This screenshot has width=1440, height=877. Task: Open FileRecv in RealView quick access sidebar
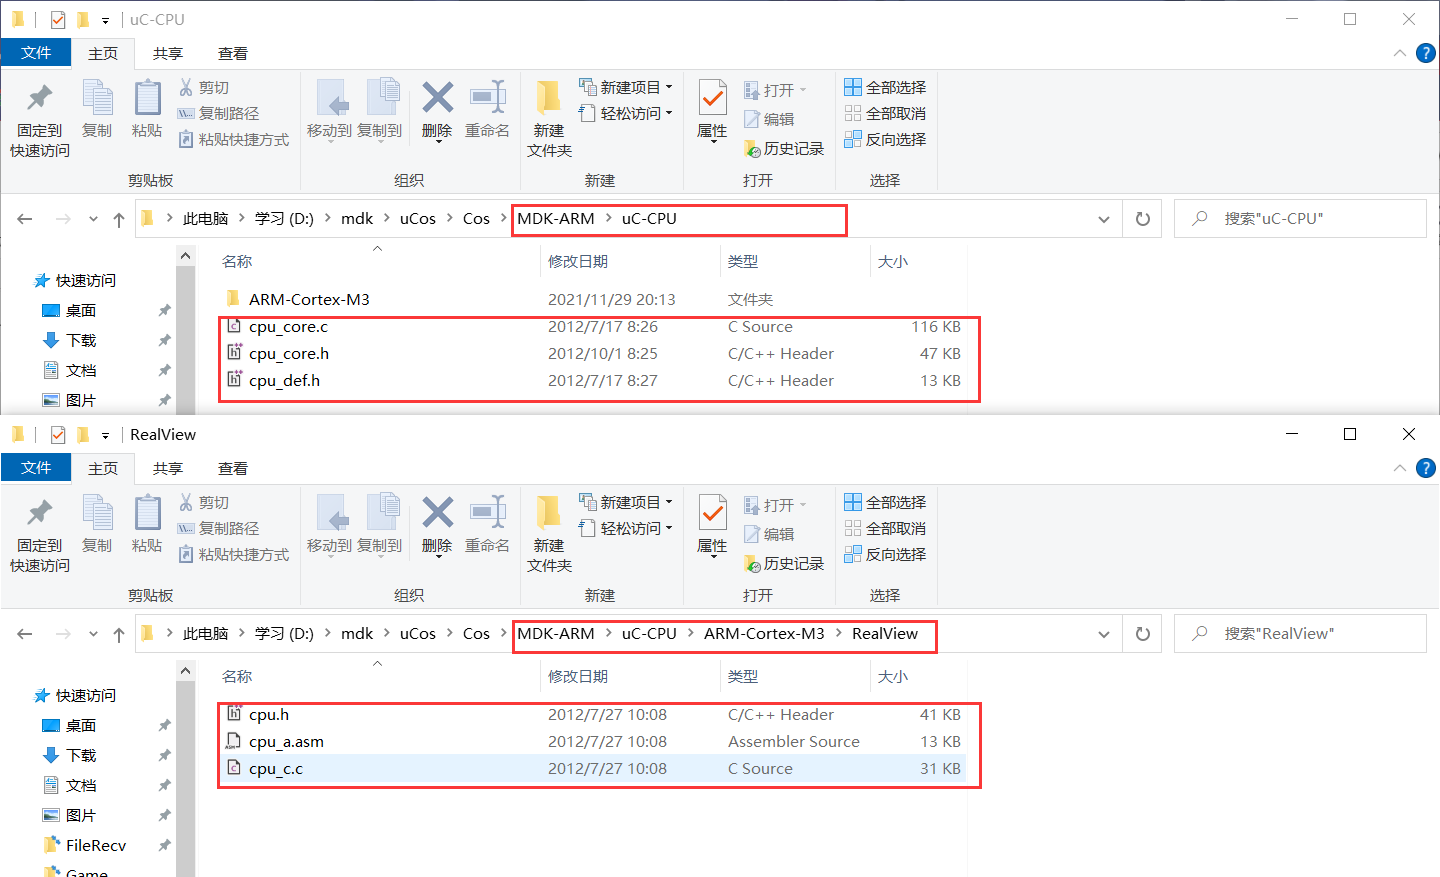click(x=96, y=846)
